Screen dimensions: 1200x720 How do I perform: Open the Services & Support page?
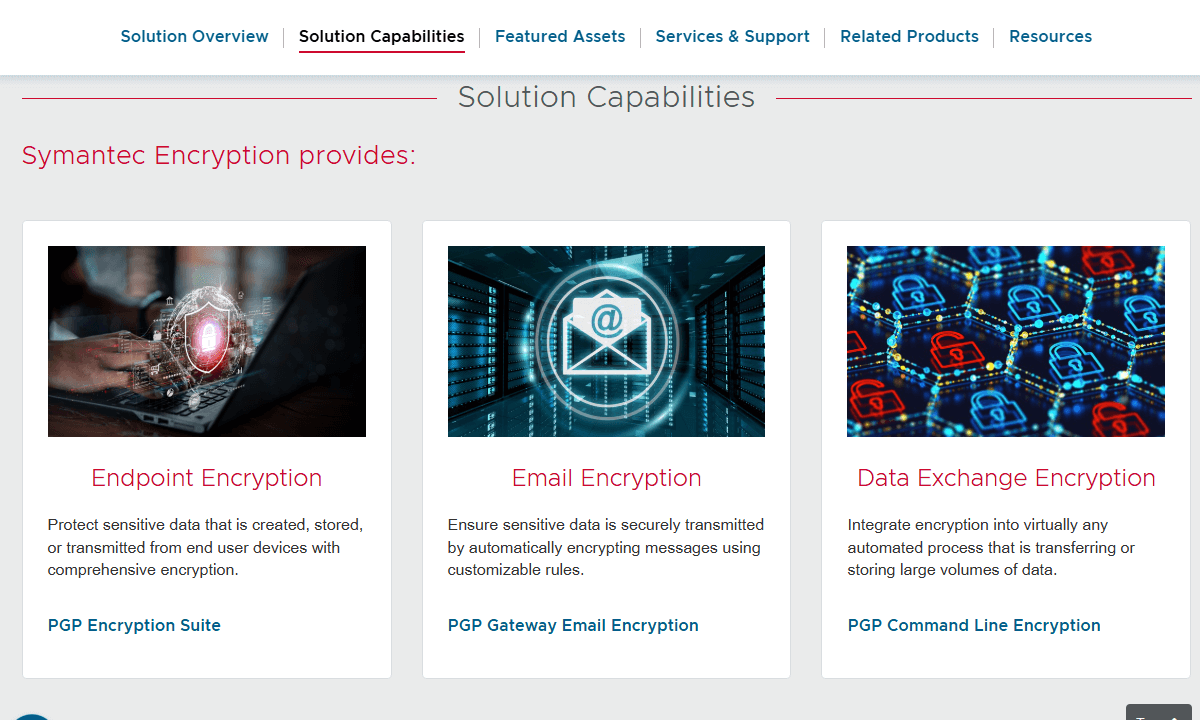(732, 36)
